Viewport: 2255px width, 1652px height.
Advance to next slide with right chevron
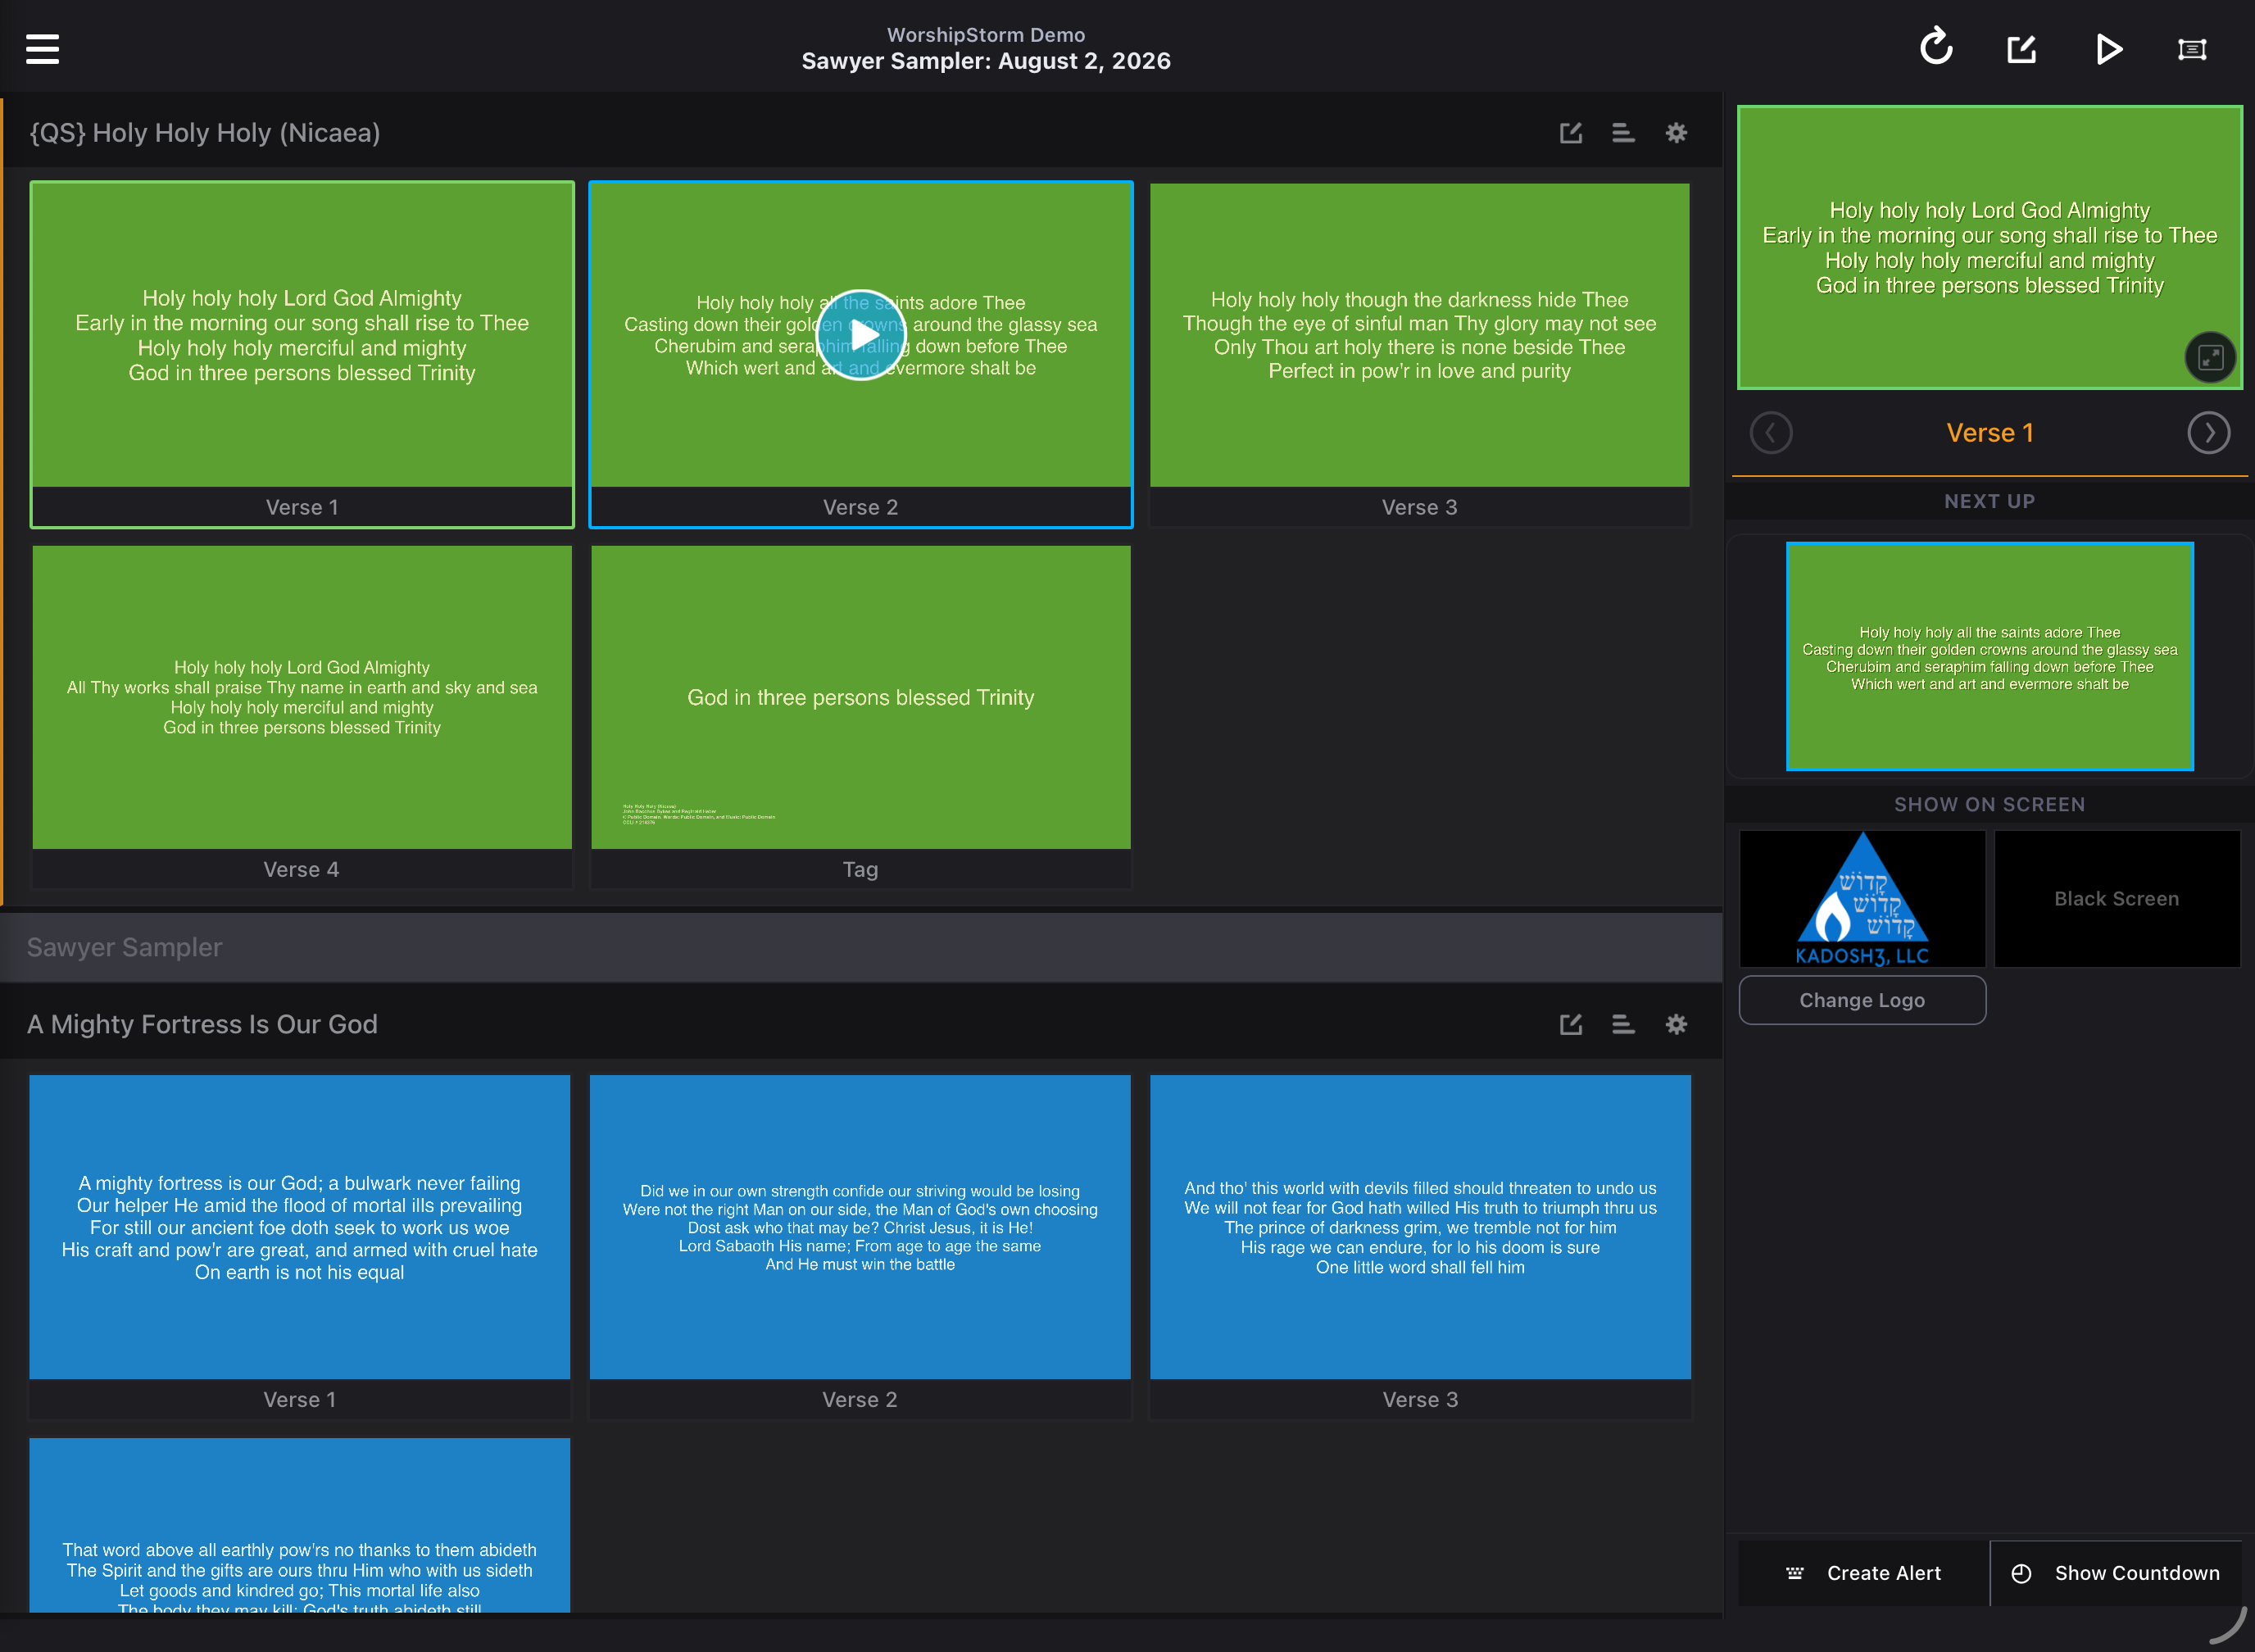2208,433
